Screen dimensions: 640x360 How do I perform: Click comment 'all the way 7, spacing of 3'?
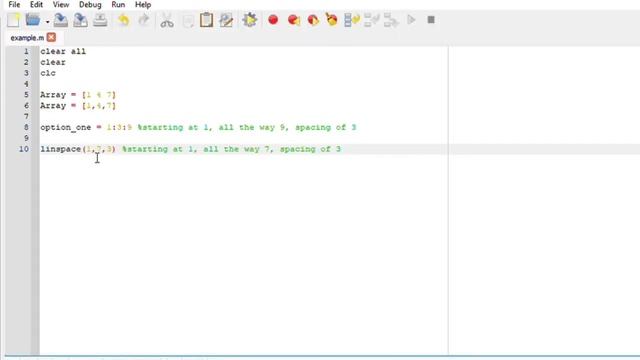272,149
